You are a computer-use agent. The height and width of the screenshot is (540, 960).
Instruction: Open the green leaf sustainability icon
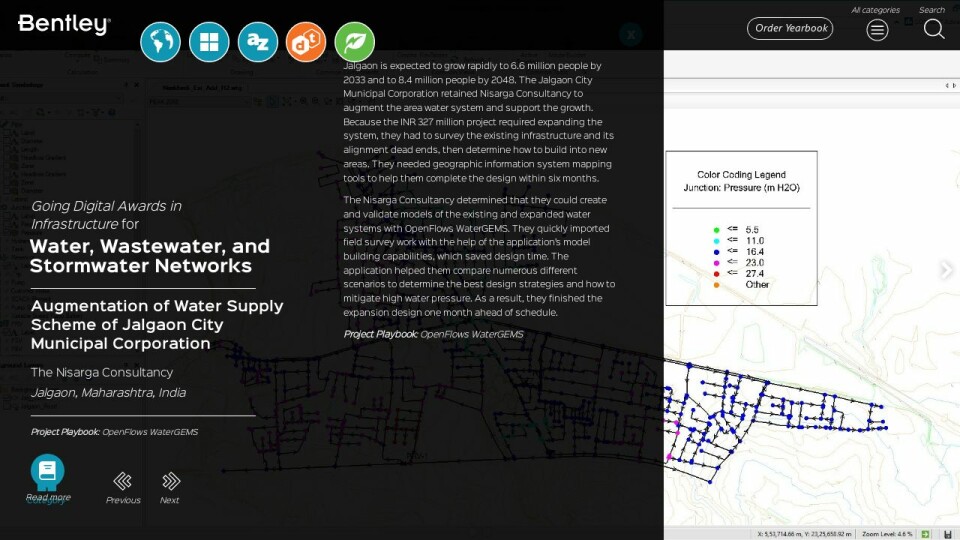coord(355,42)
